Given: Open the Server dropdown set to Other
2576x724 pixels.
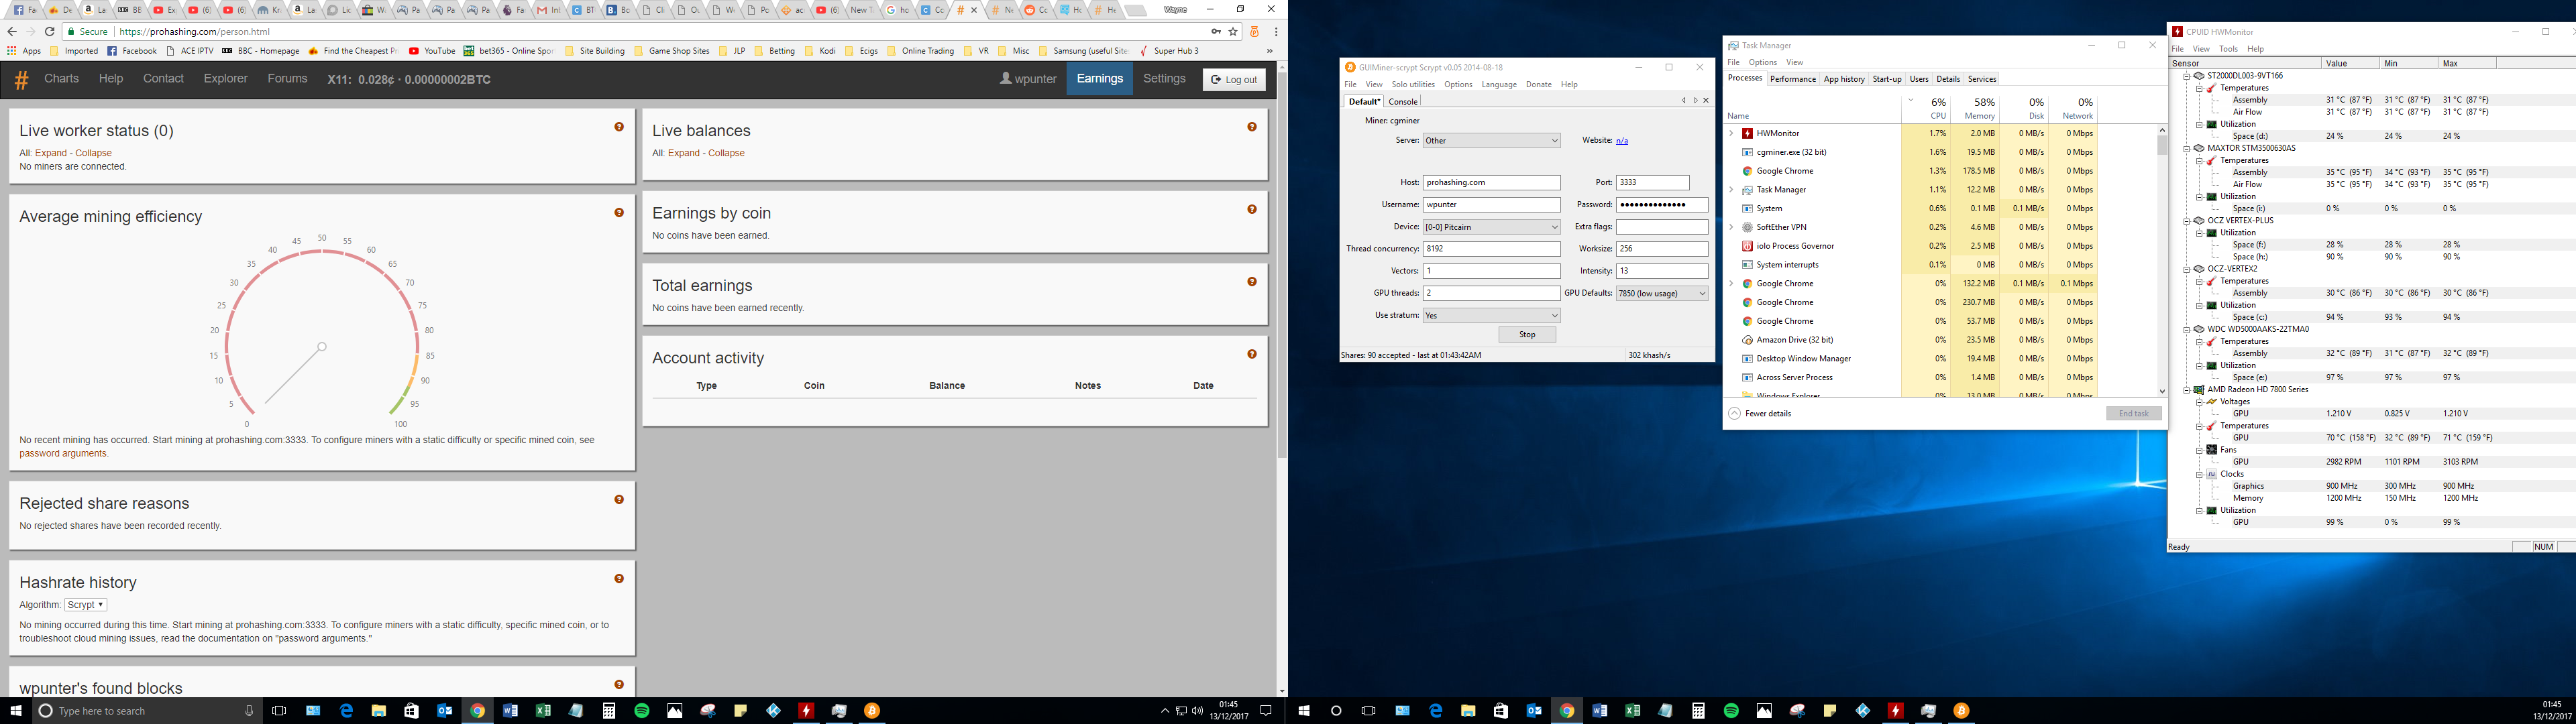Looking at the screenshot, I should tap(1491, 141).
